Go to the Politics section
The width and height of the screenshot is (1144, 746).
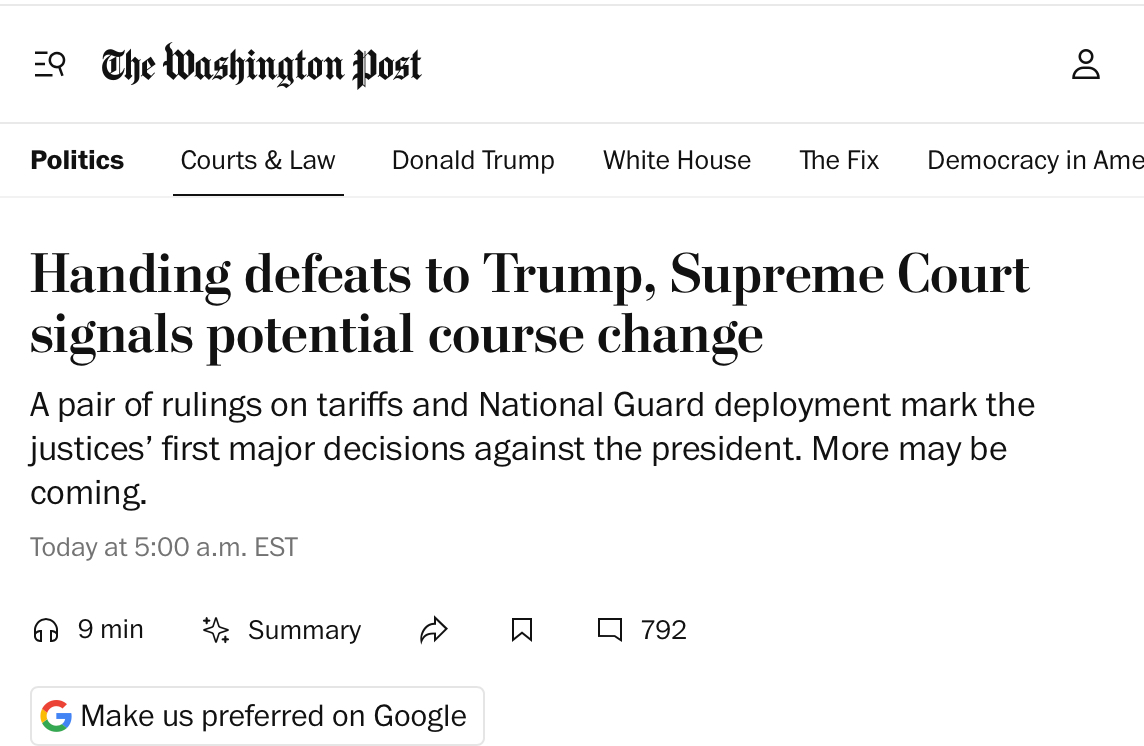[77, 160]
